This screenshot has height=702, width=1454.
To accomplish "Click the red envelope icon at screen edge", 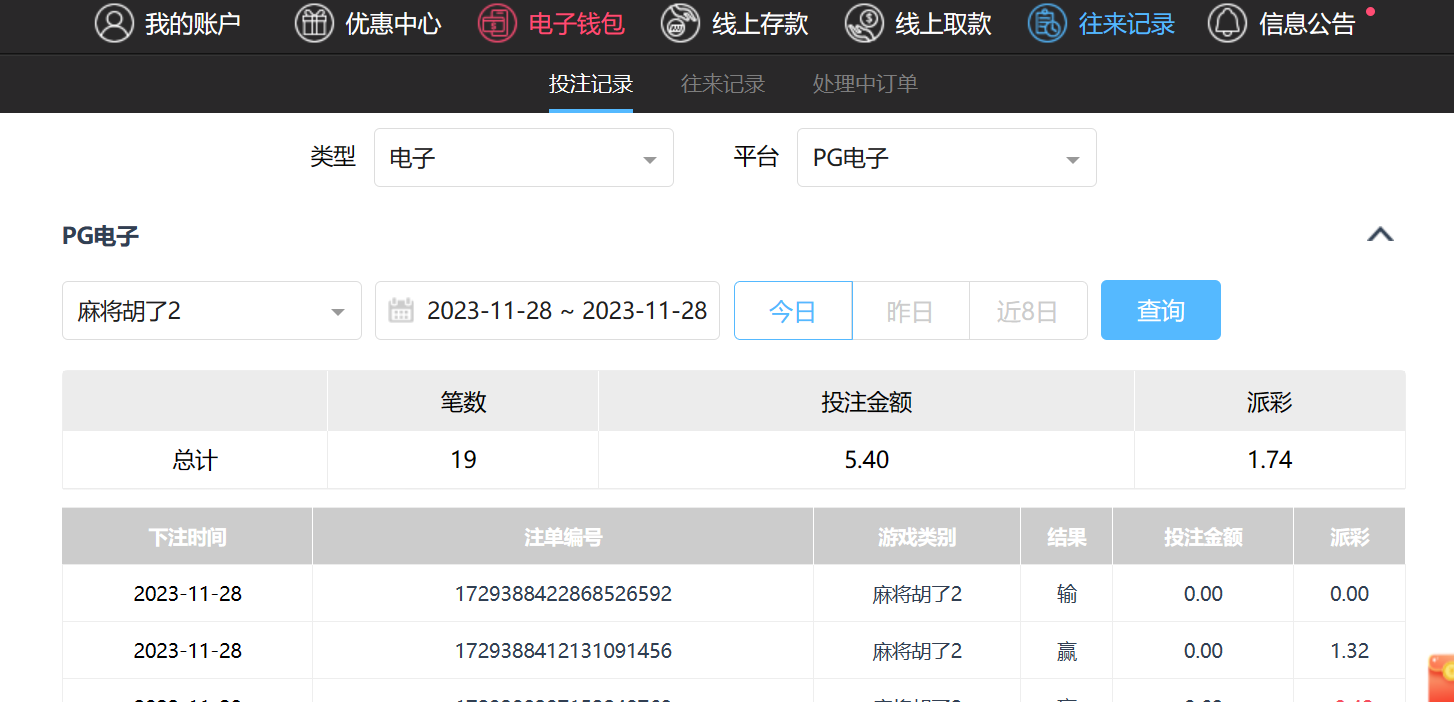I will point(1441,677).
